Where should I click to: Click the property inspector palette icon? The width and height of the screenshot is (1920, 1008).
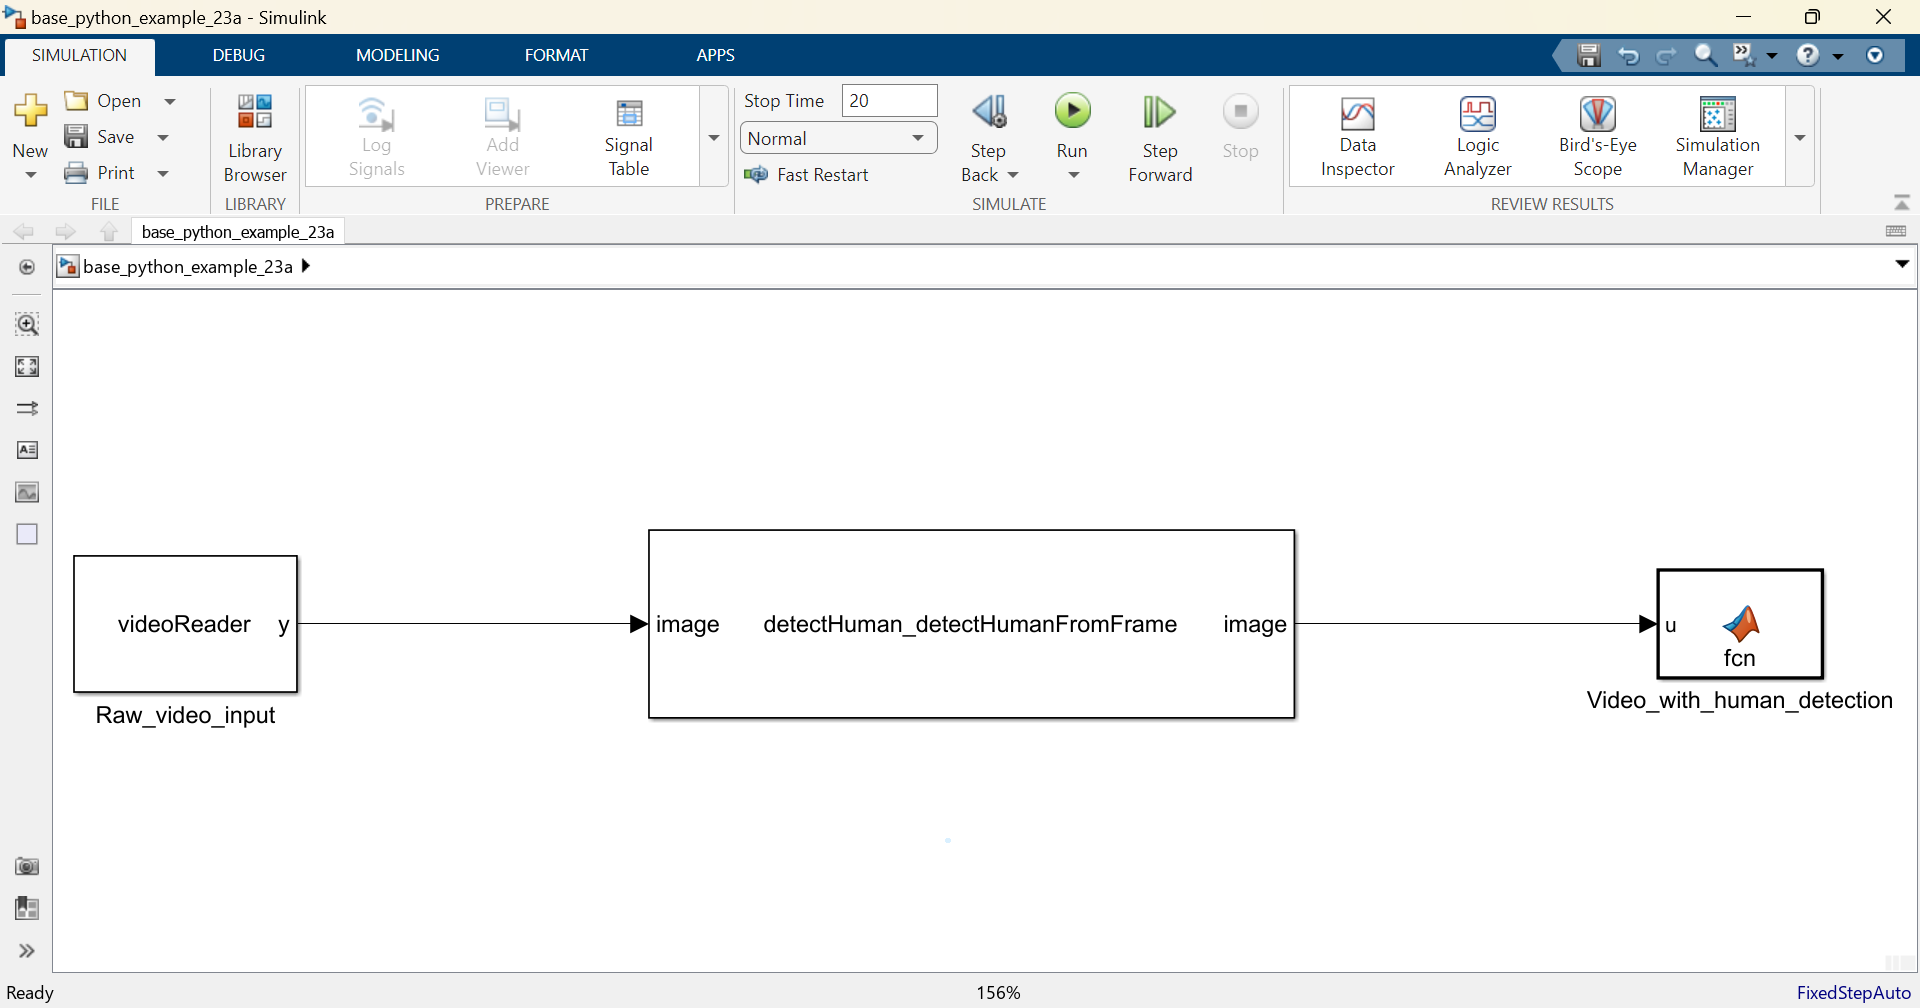(27, 908)
